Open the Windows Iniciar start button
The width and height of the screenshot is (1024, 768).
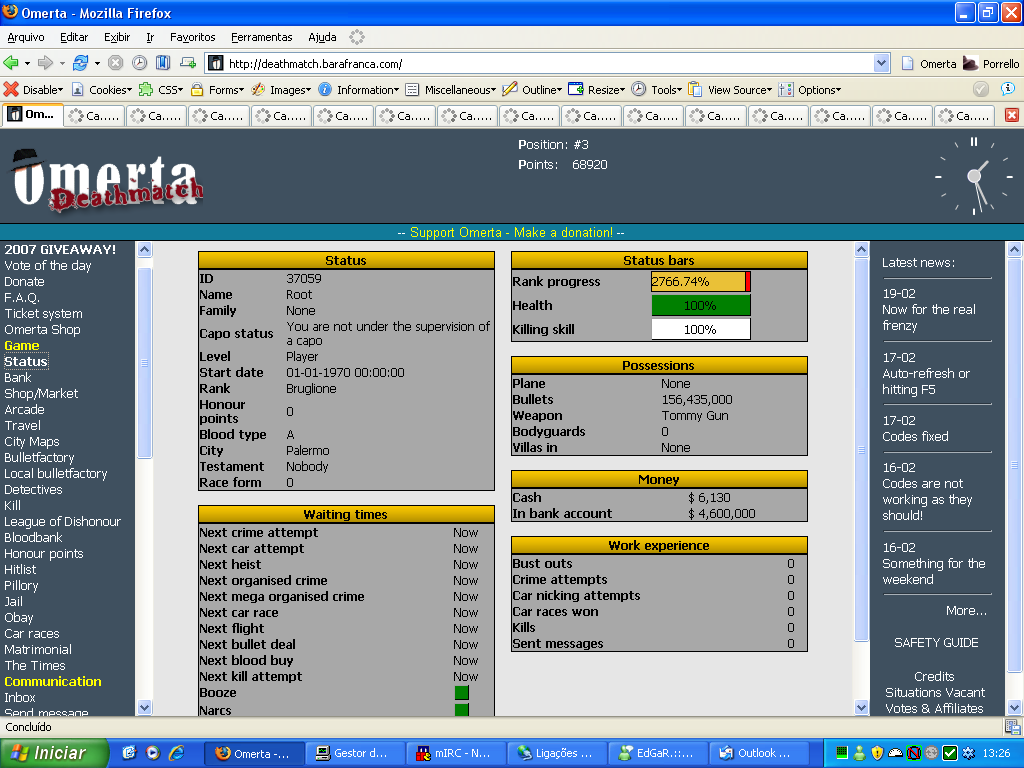click(53, 753)
